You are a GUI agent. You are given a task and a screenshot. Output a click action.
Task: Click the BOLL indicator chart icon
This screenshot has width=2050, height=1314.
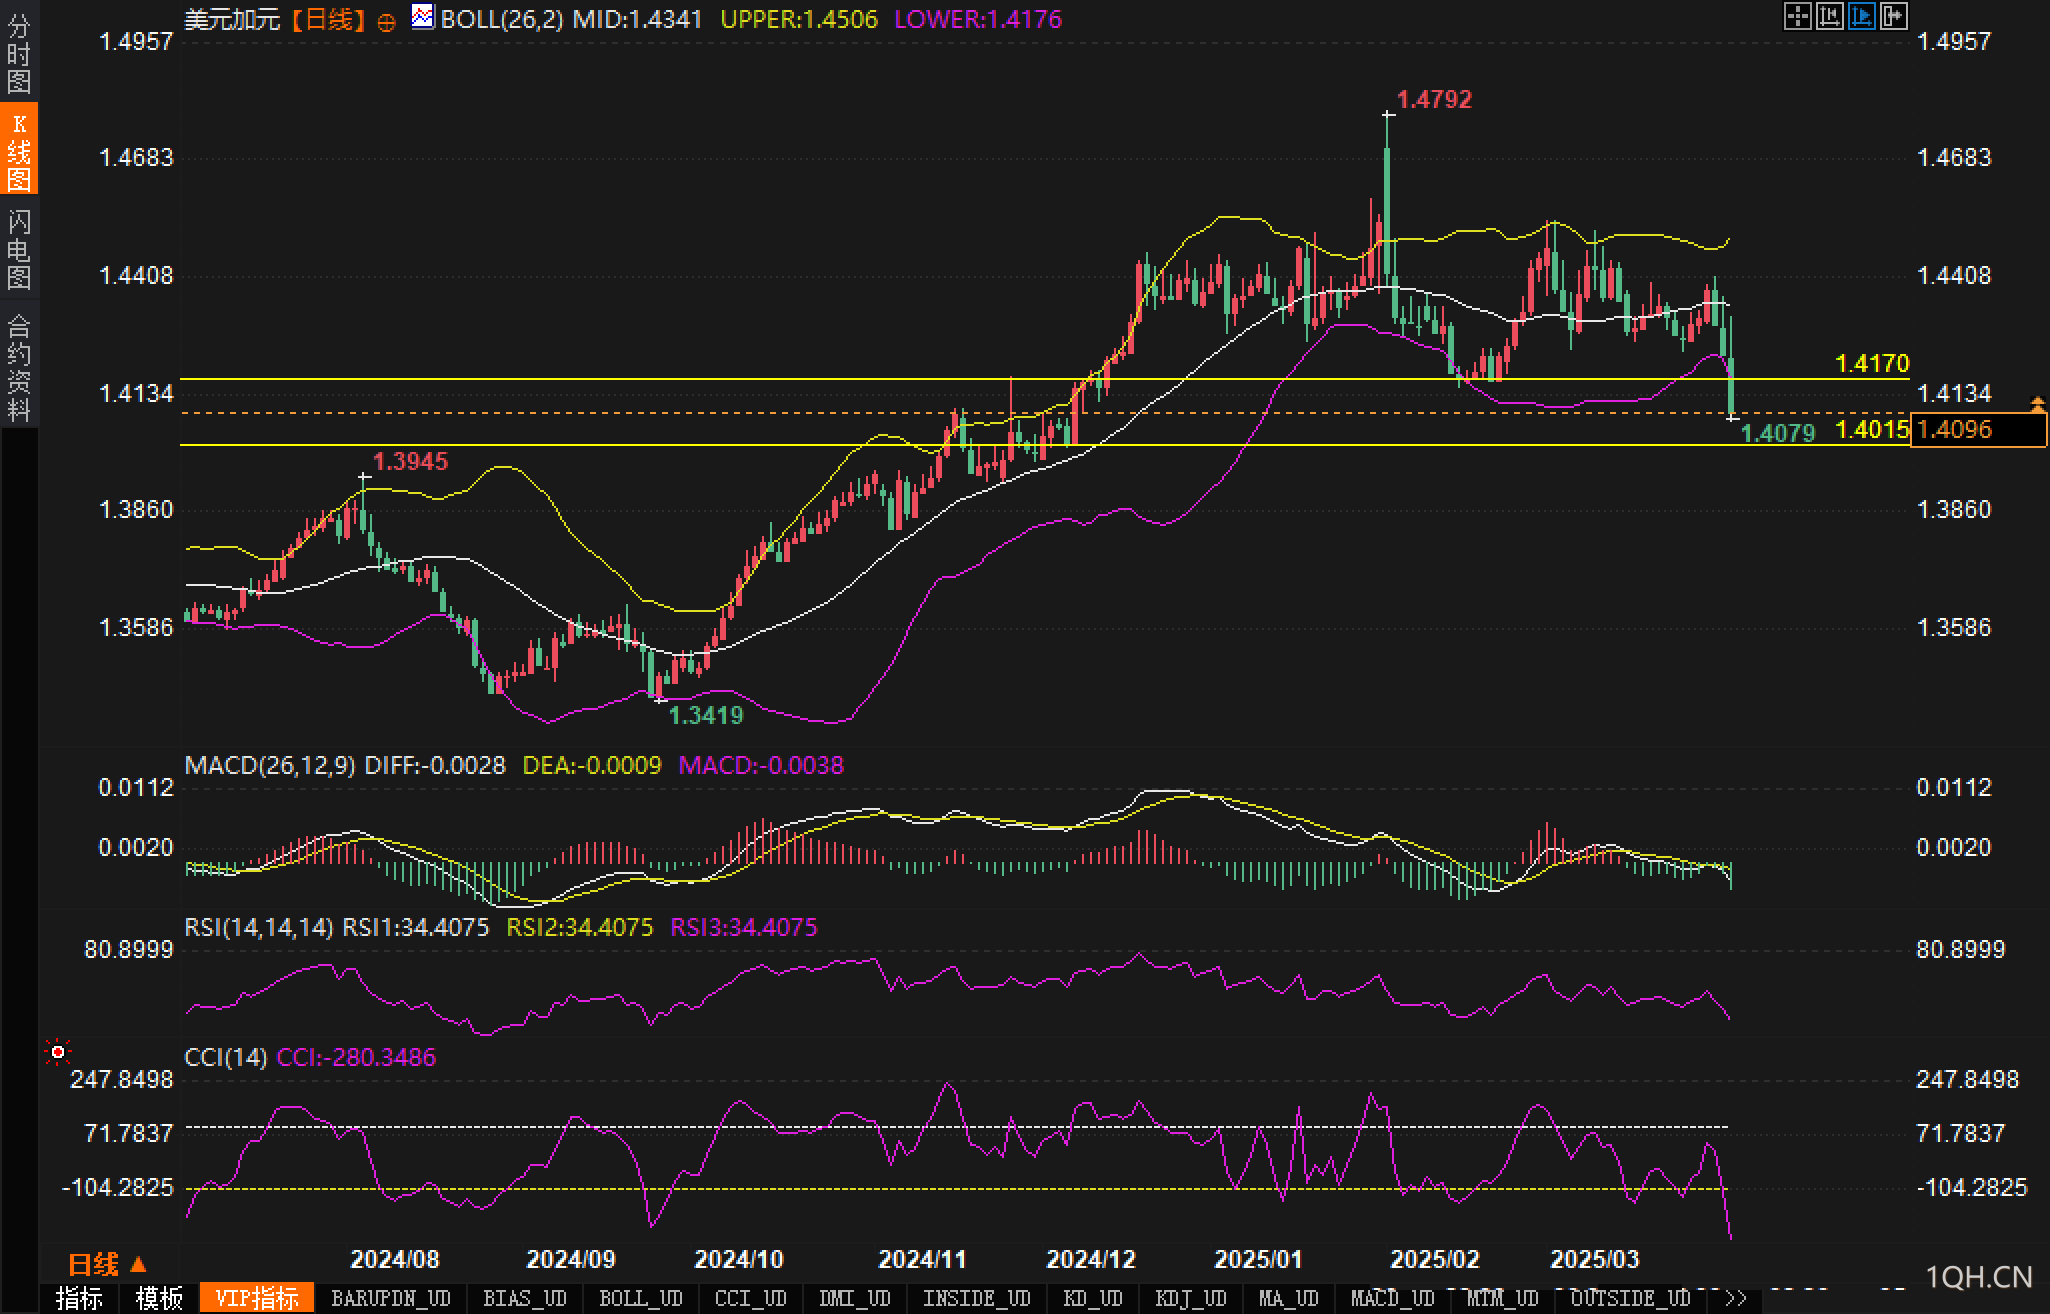click(423, 17)
